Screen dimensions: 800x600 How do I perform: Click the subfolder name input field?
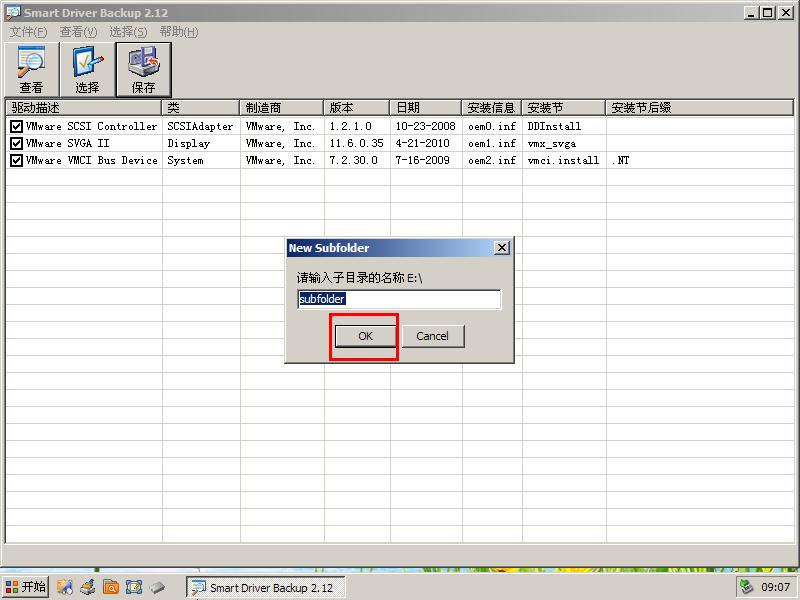(x=399, y=299)
